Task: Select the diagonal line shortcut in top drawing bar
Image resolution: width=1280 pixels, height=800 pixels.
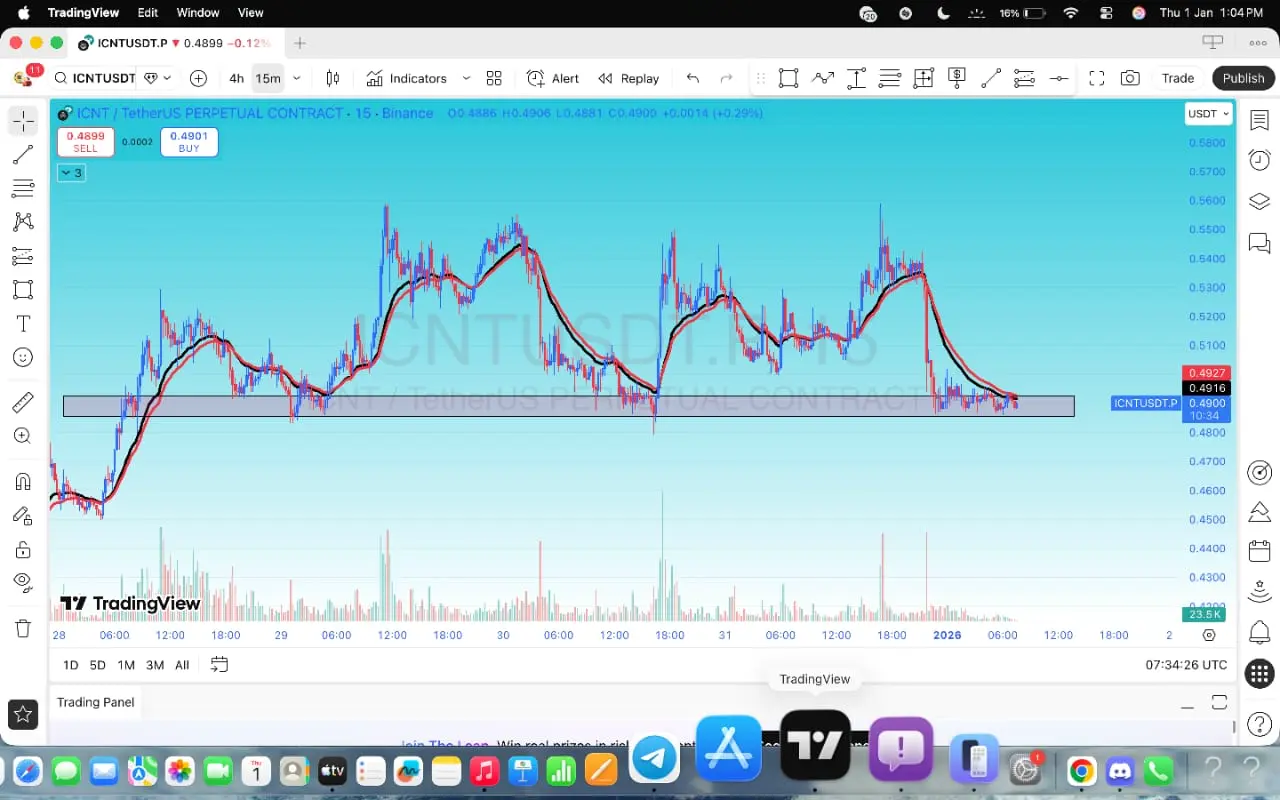Action: point(991,78)
